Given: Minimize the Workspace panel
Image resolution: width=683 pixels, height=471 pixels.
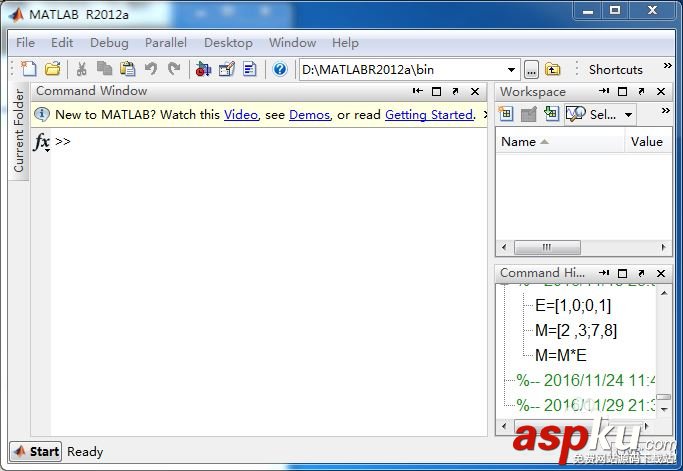Looking at the screenshot, I should 604,91.
